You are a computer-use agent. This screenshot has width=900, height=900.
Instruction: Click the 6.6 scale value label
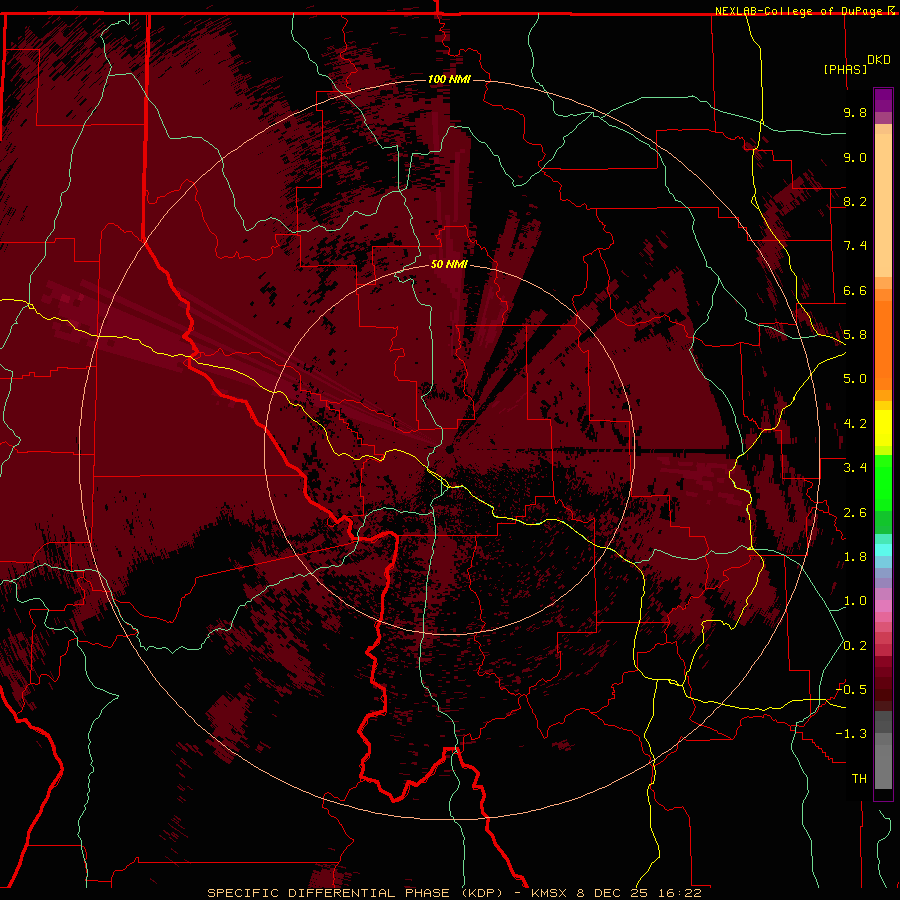tap(855, 290)
